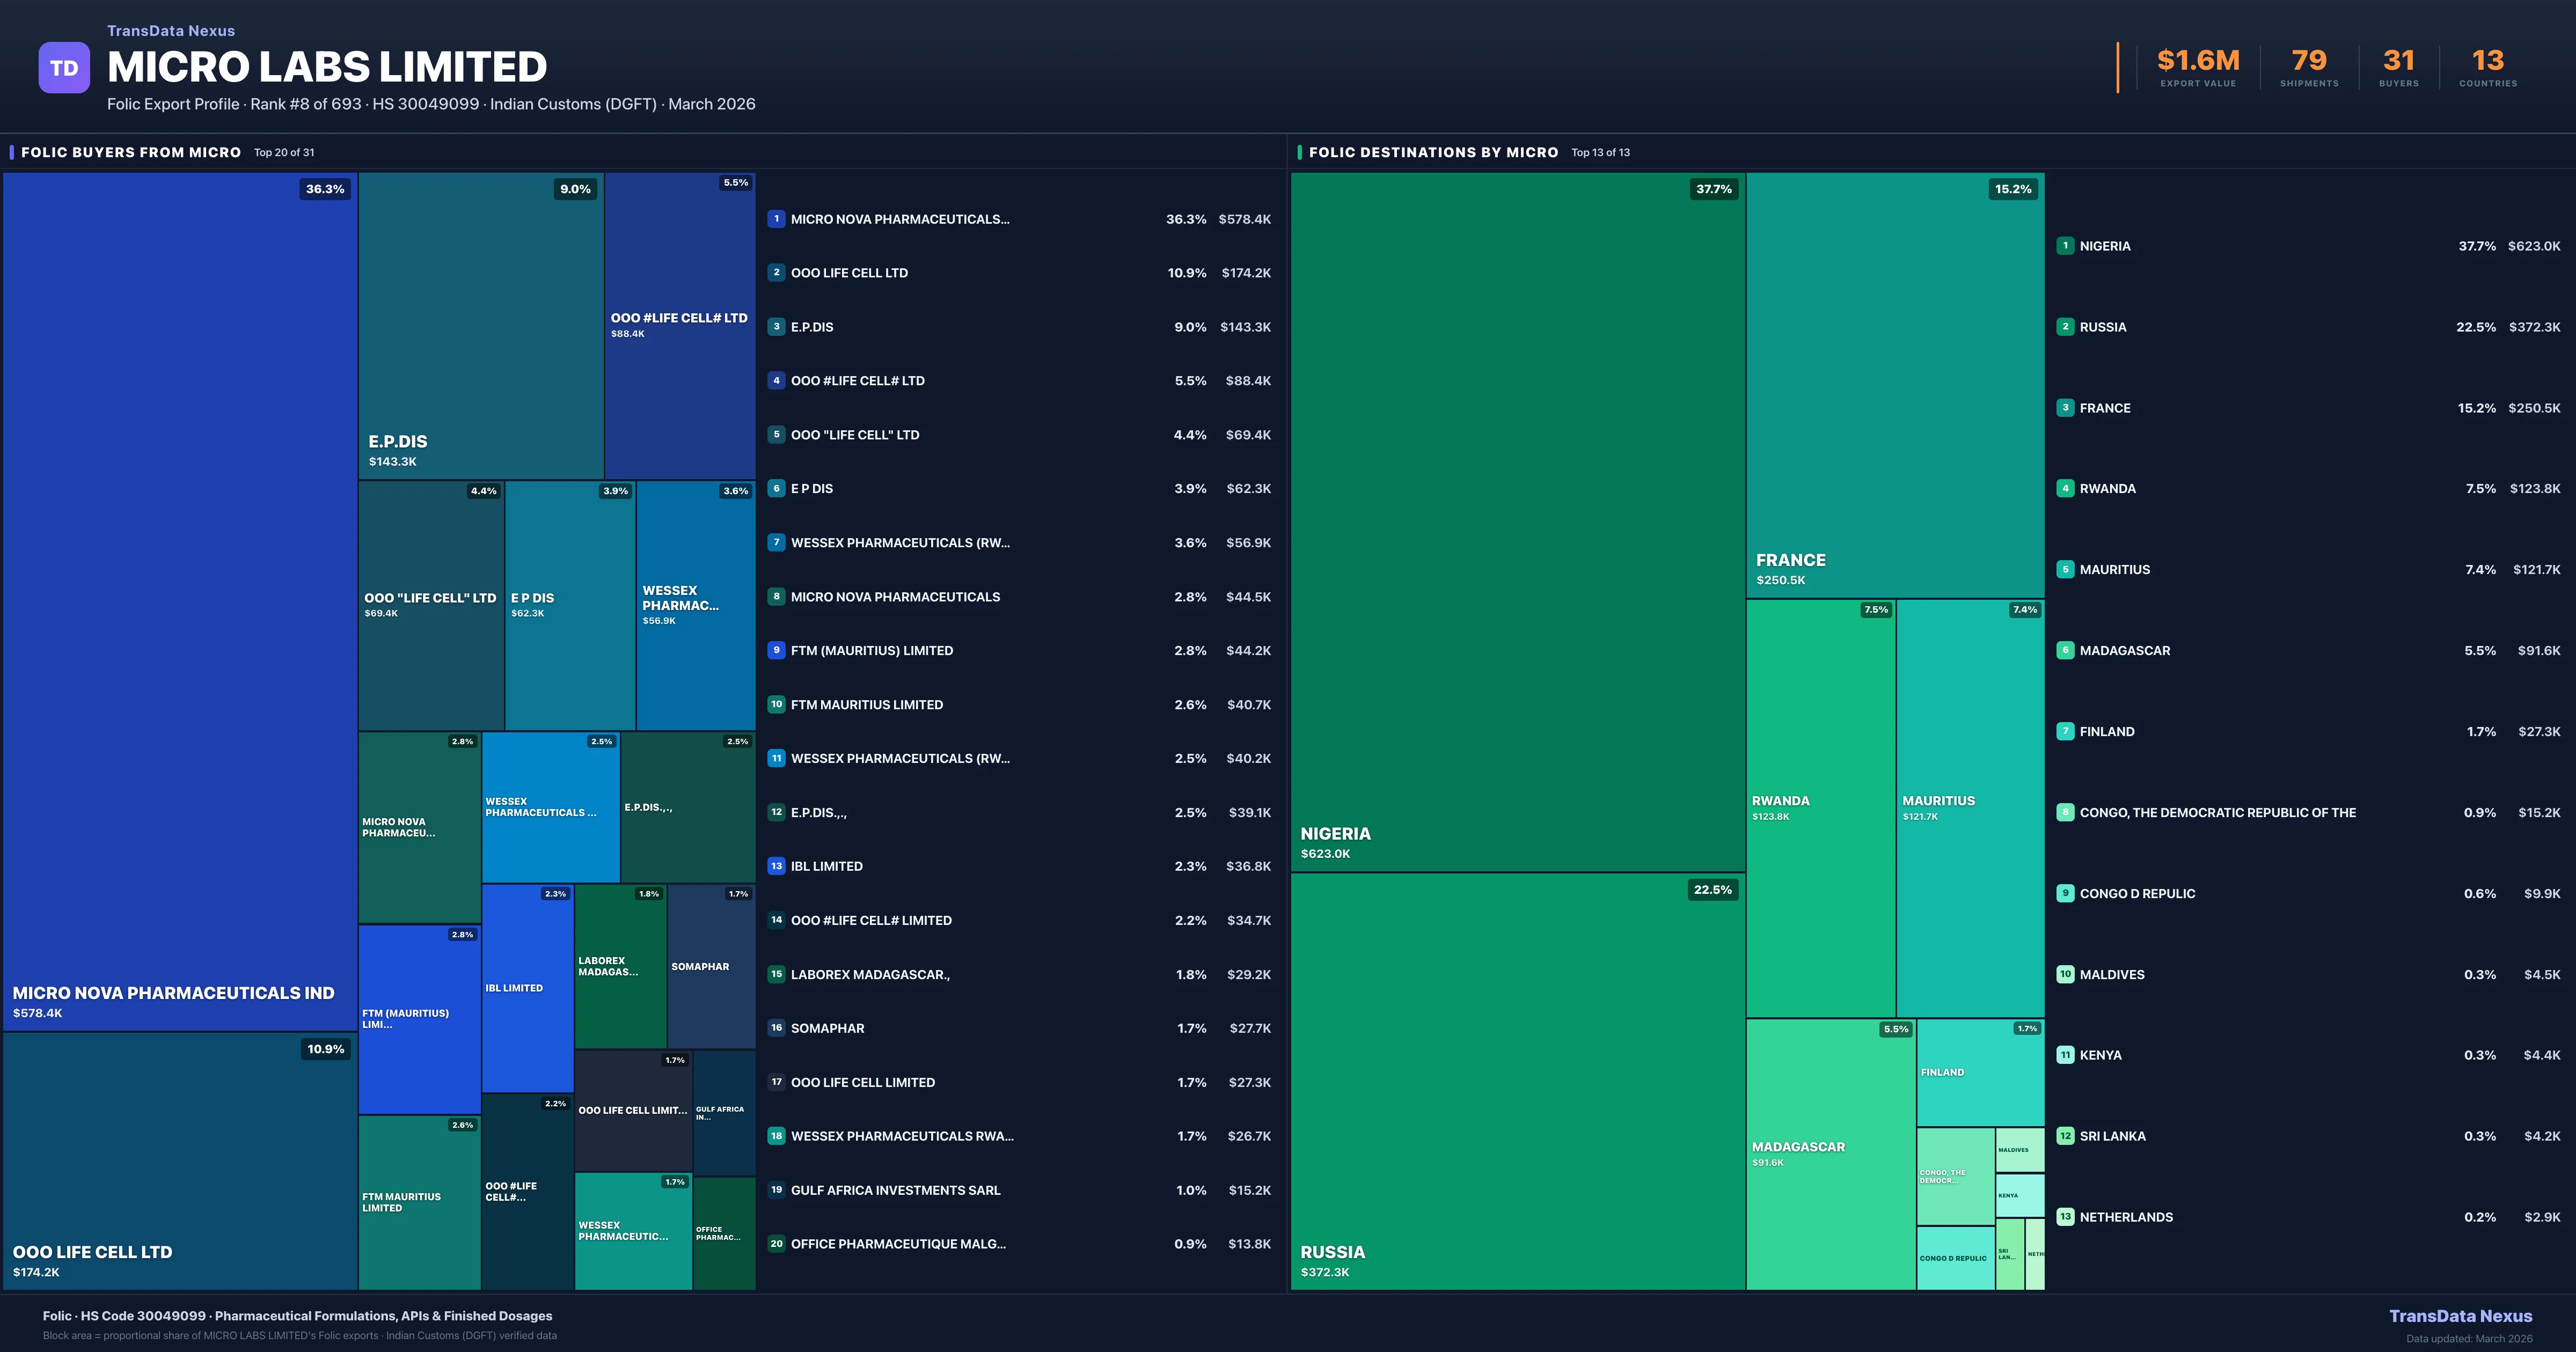Click rank badge 6 beside Madagascar
Screen dimensions: 2576x1352
pyautogui.click(x=2065, y=650)
